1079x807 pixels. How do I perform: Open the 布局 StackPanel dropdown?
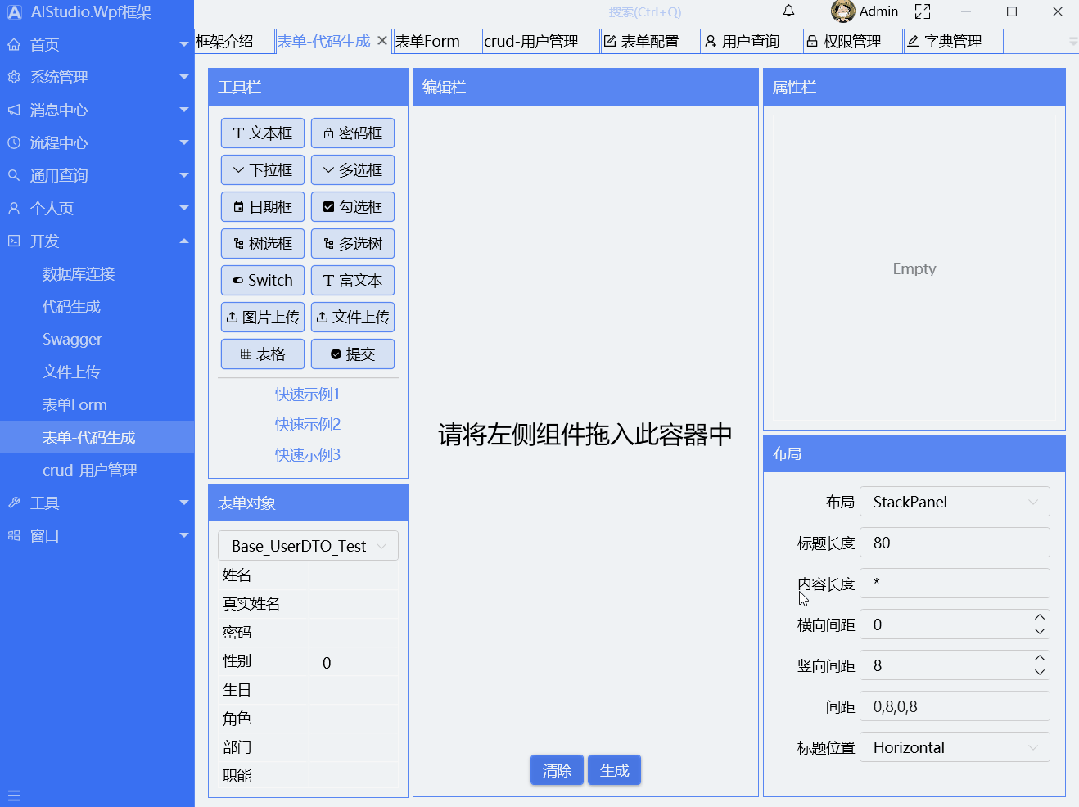tap(955, 502)
